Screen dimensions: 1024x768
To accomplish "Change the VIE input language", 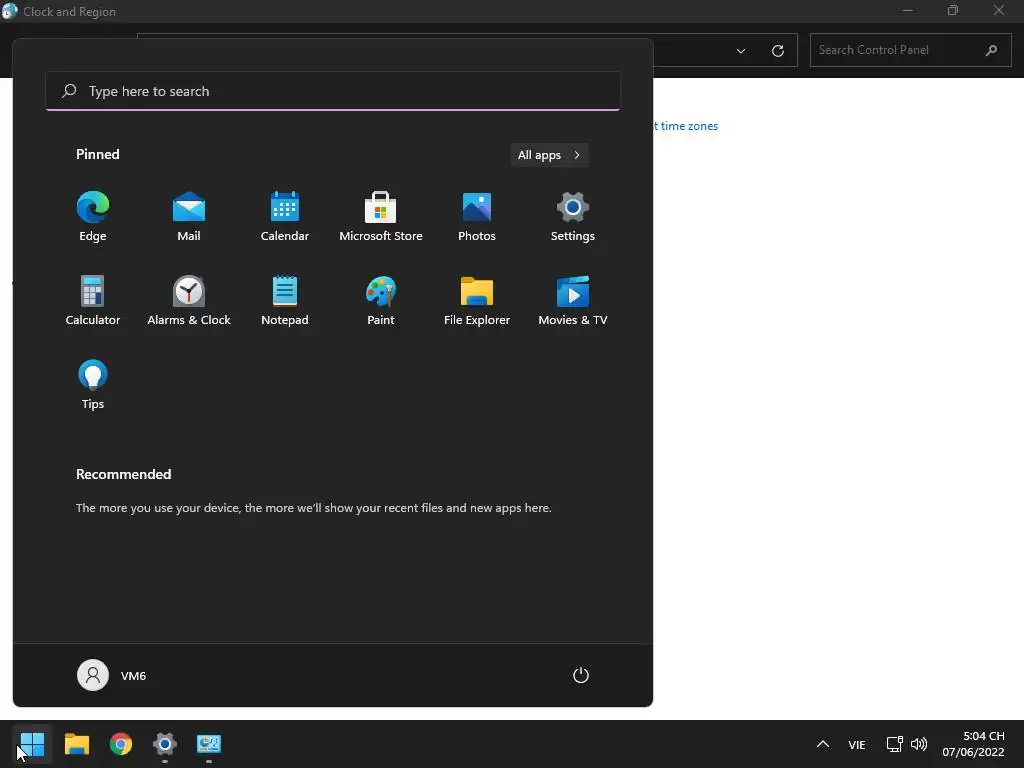I will coord(857,744).
